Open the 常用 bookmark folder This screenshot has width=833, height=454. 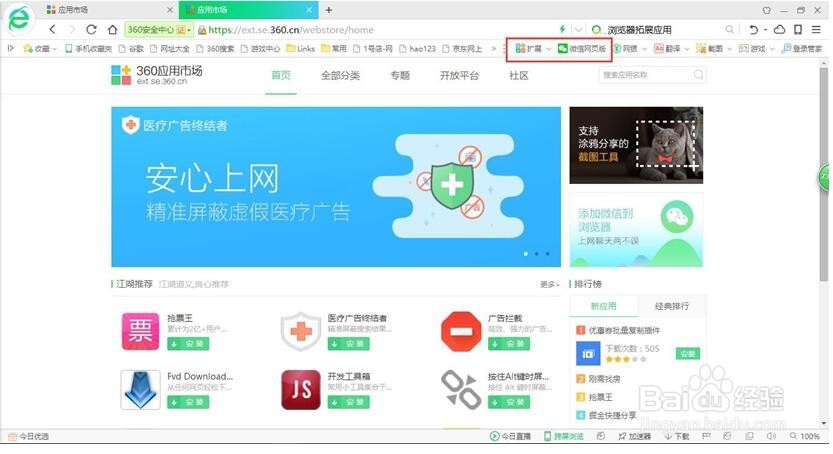click(334, 48)
